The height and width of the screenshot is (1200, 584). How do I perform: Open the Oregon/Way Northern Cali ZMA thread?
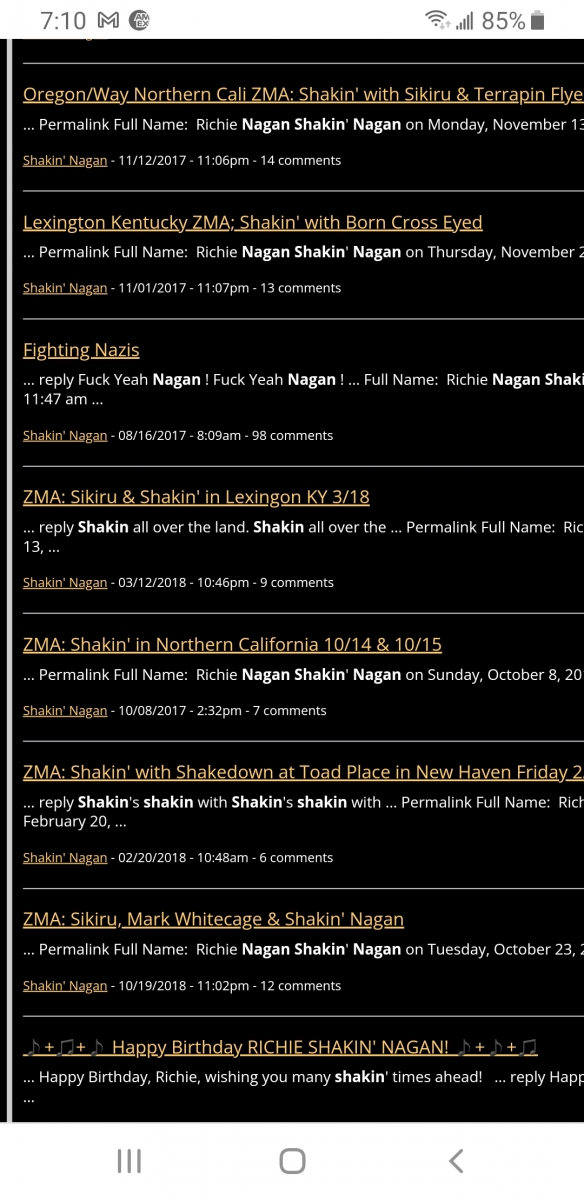303,94
